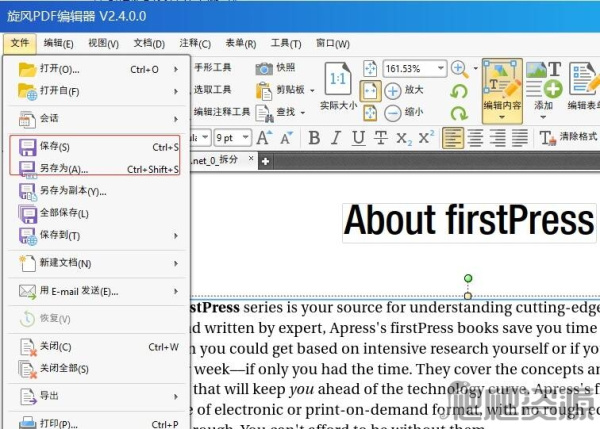Click the 缩小 zoom out icon
Image resolution: width=600 pixels, height=429 pixels.
[393, 113]
